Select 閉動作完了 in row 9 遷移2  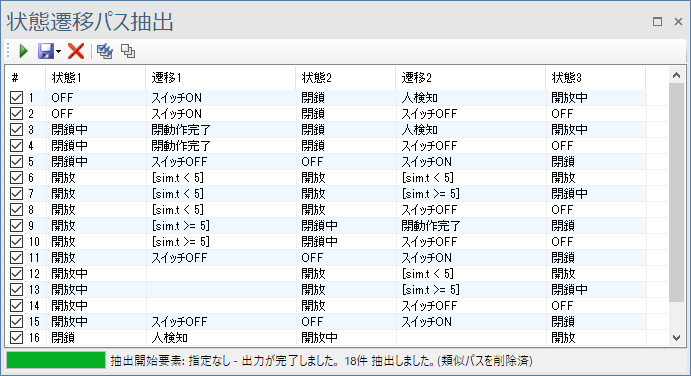431,226
